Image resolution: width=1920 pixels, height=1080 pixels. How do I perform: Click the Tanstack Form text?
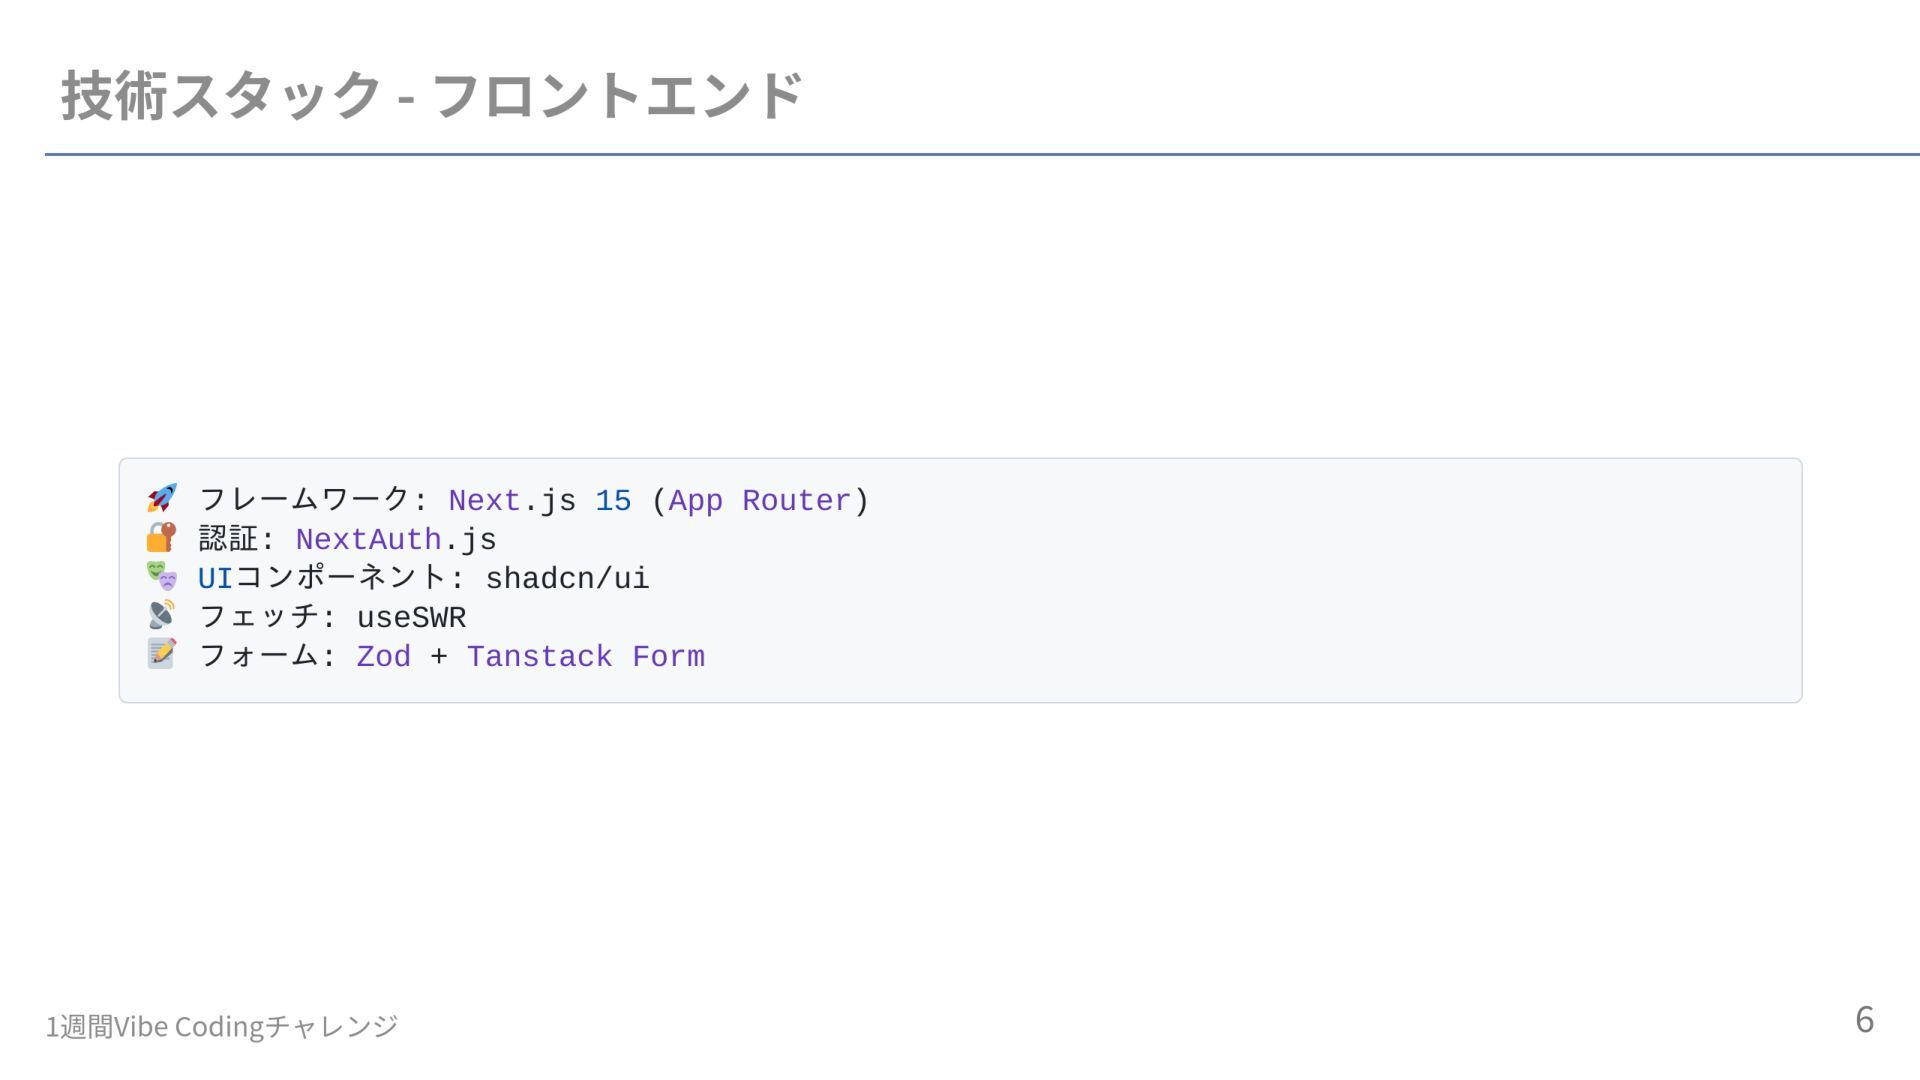[586, 657]
